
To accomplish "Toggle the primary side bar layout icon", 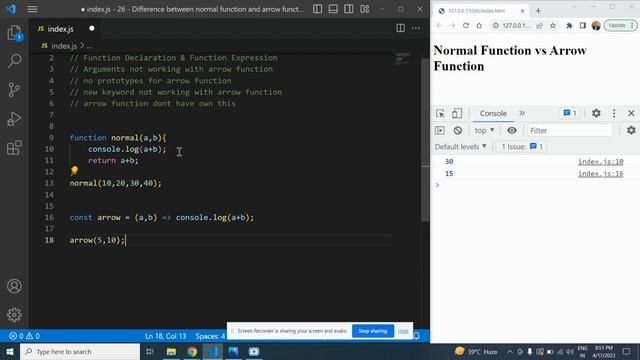I will pos(317,9).
